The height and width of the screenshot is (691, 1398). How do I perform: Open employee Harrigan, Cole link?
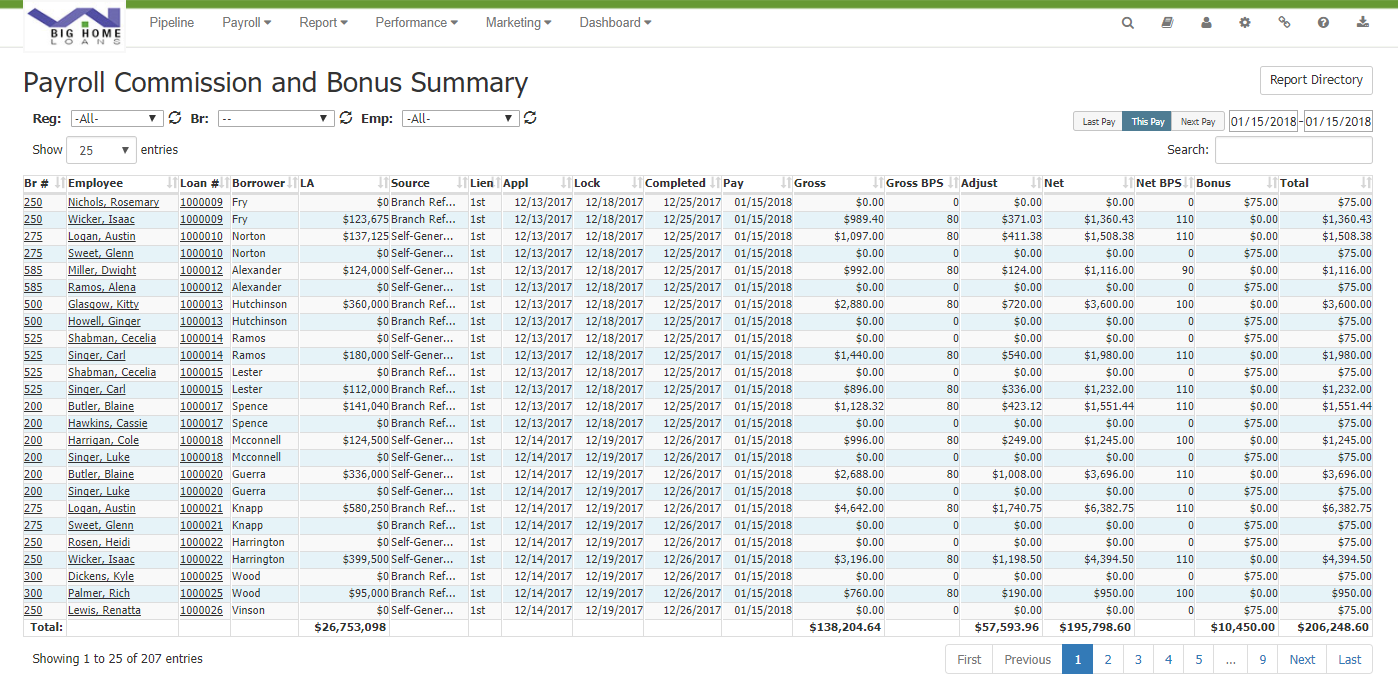[x=103, y=441]
